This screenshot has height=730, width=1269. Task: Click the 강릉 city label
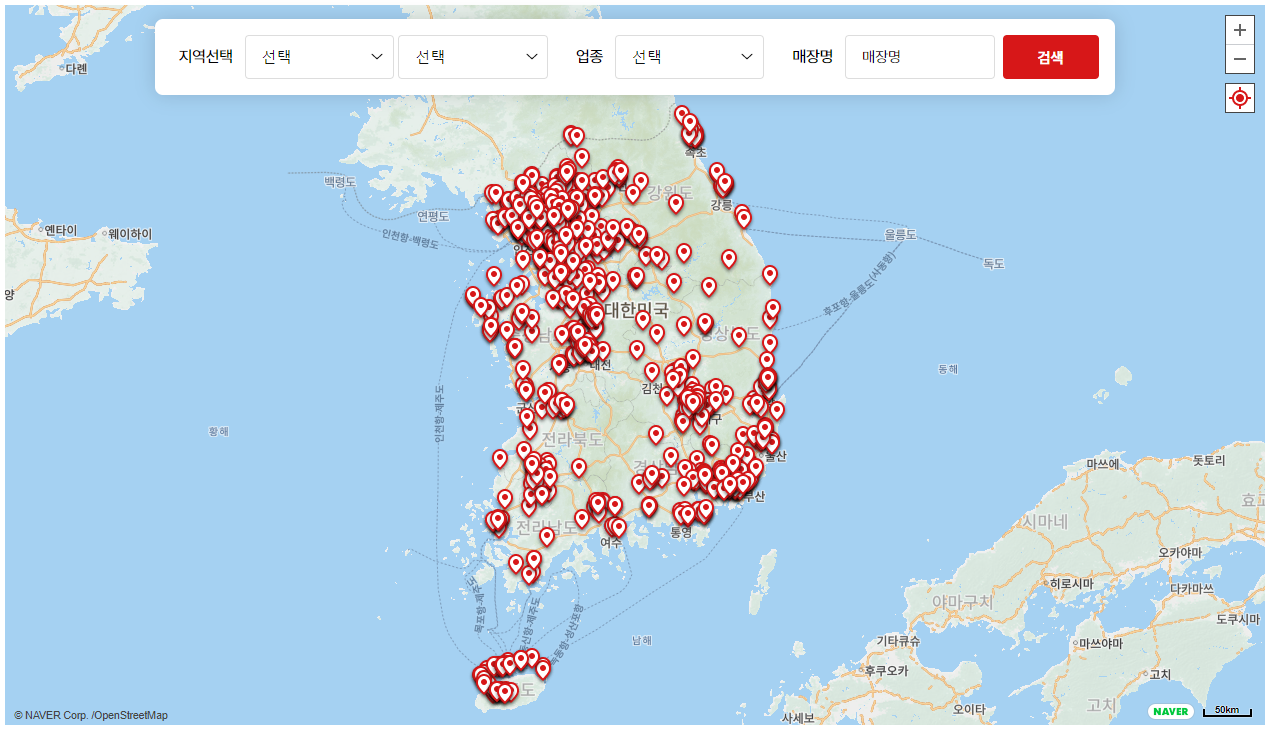click(x=722, y=204)
